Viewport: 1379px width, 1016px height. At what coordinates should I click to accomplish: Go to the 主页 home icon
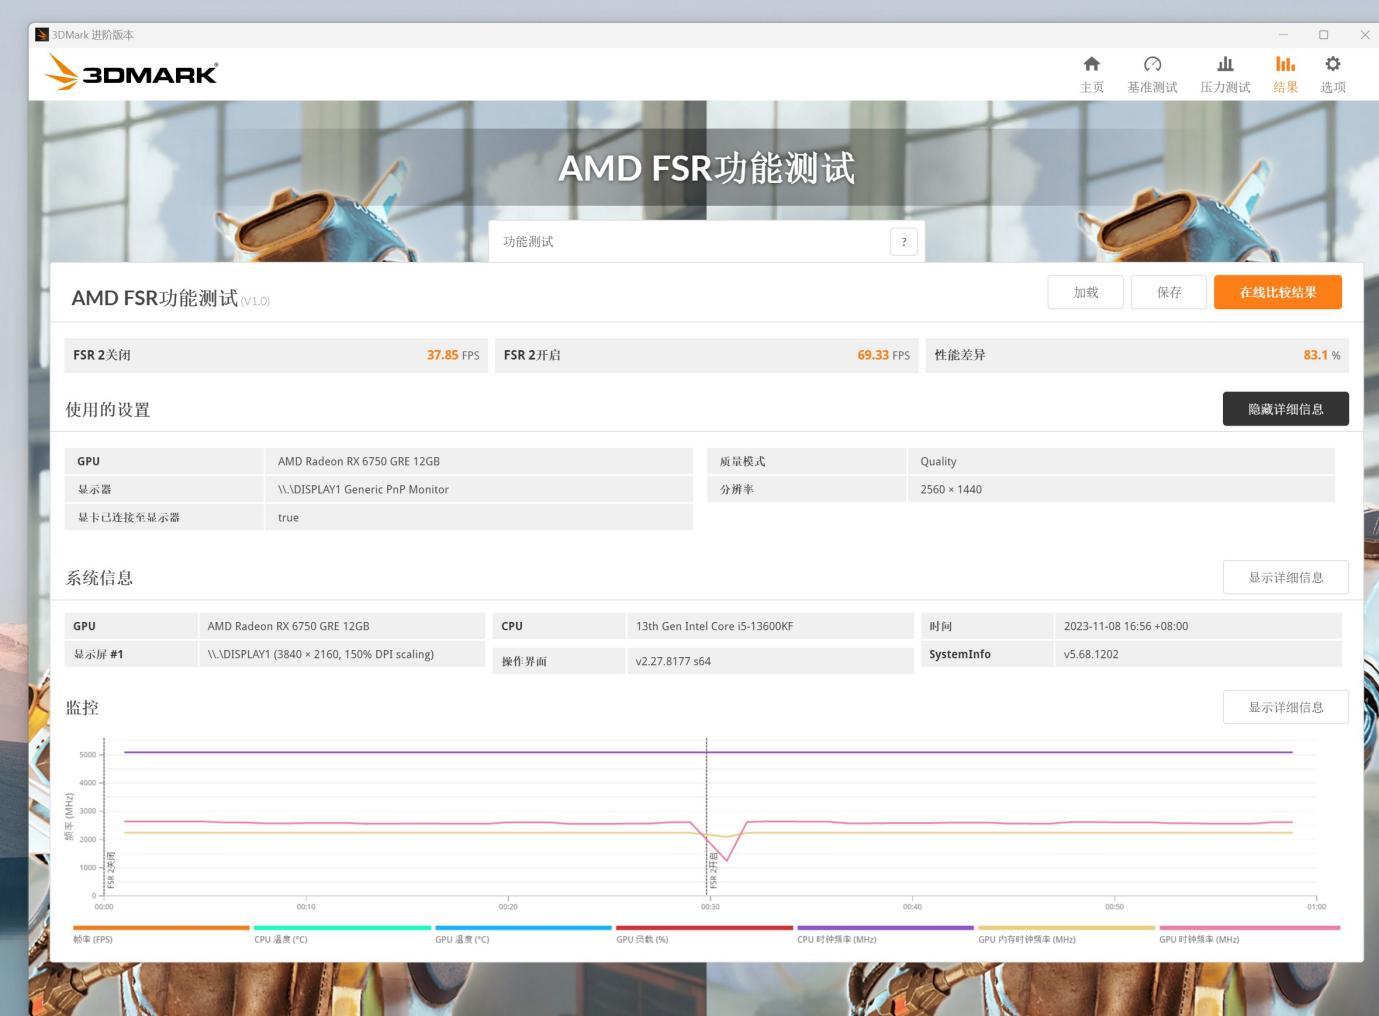(x=1092, y=64)
